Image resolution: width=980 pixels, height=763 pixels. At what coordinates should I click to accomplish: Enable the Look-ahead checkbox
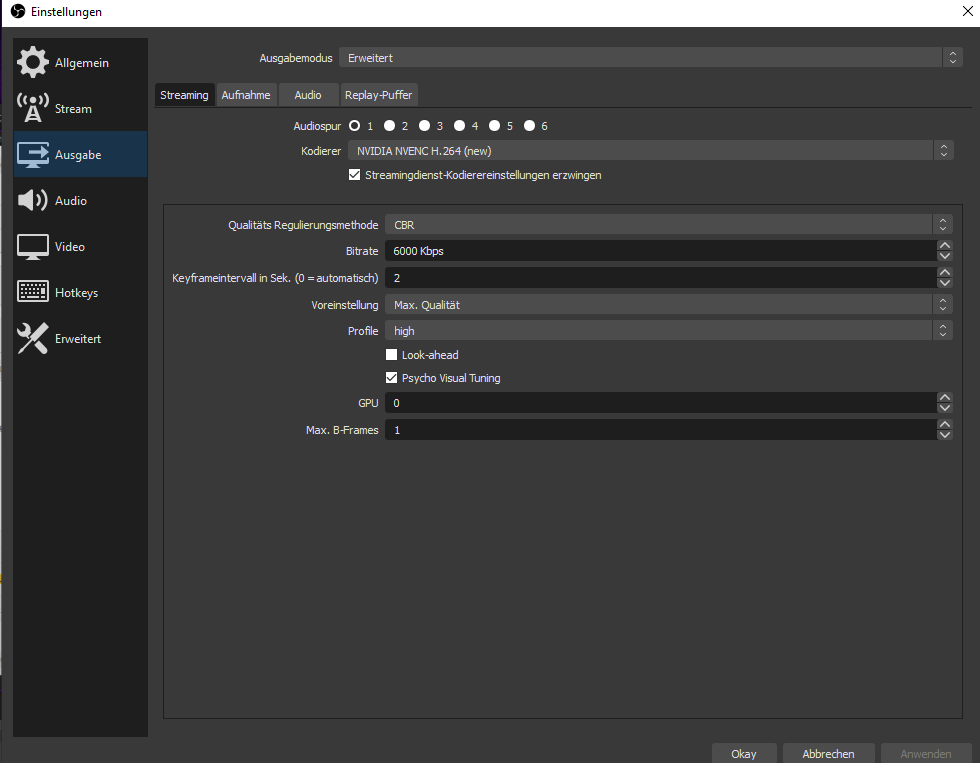[x=392, y=355]
